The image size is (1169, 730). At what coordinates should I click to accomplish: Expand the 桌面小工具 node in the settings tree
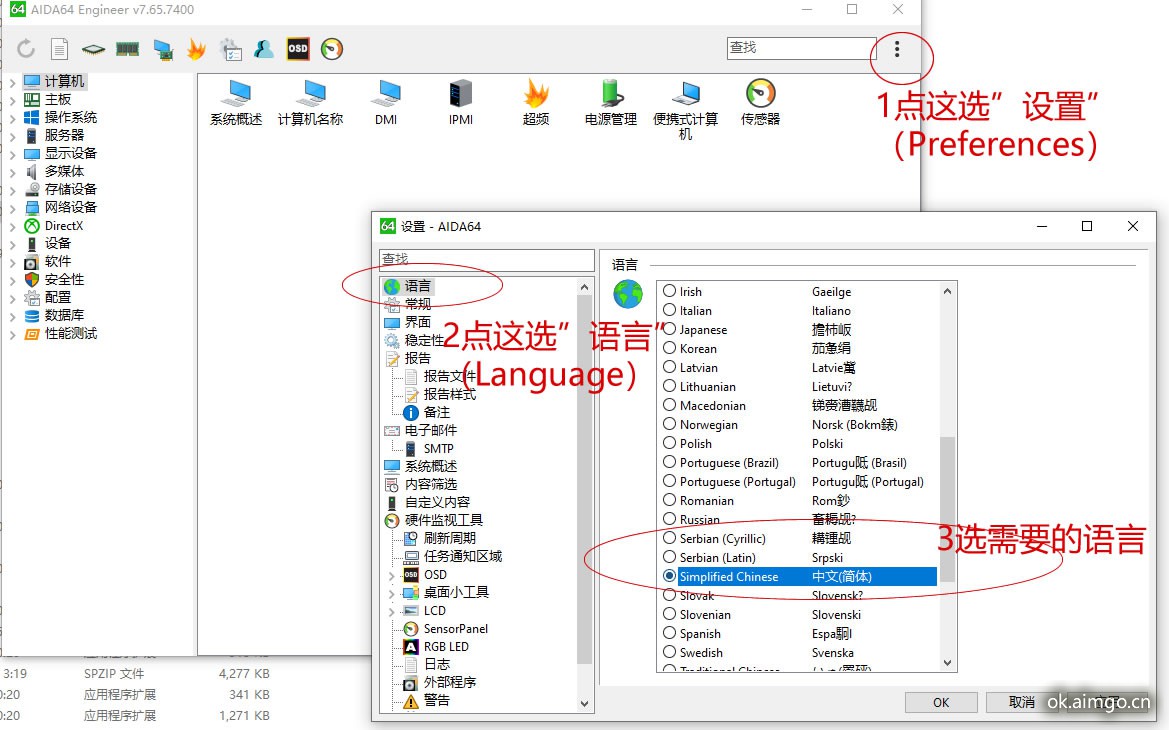(x=391, y=593)
